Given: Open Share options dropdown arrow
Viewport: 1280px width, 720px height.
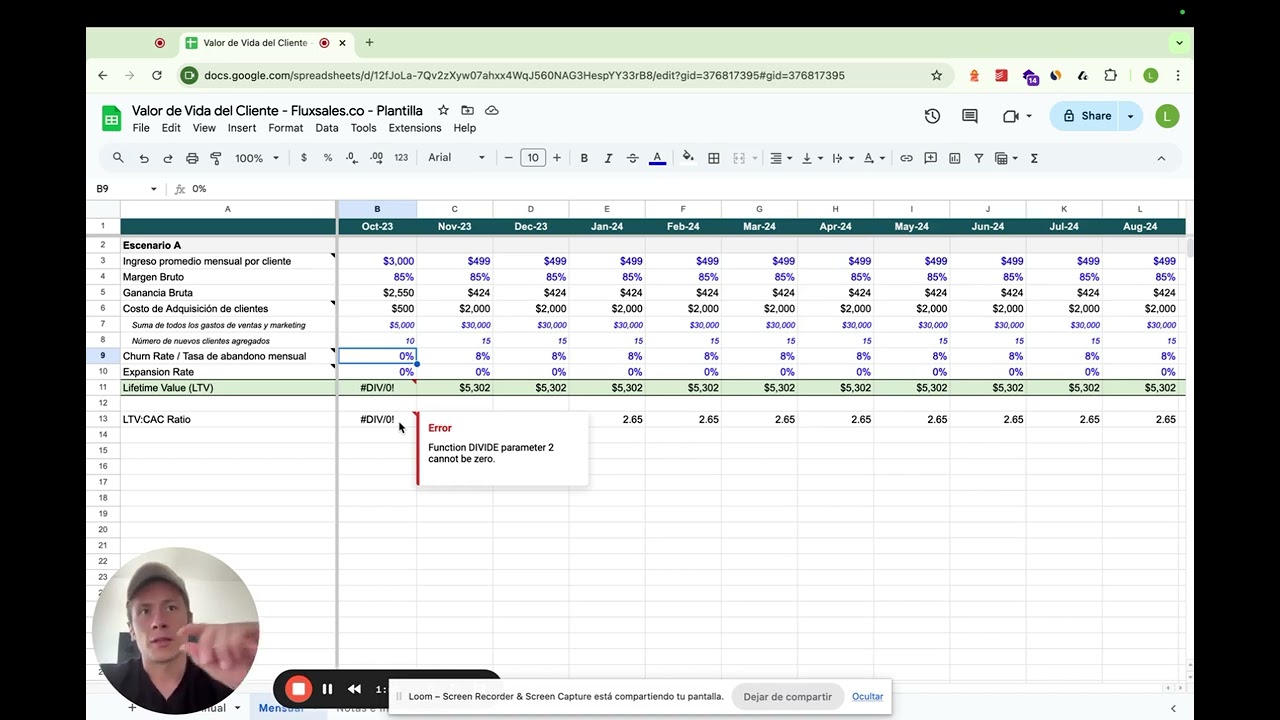Looking at the screenshot, I should [x=1131, y=116].
